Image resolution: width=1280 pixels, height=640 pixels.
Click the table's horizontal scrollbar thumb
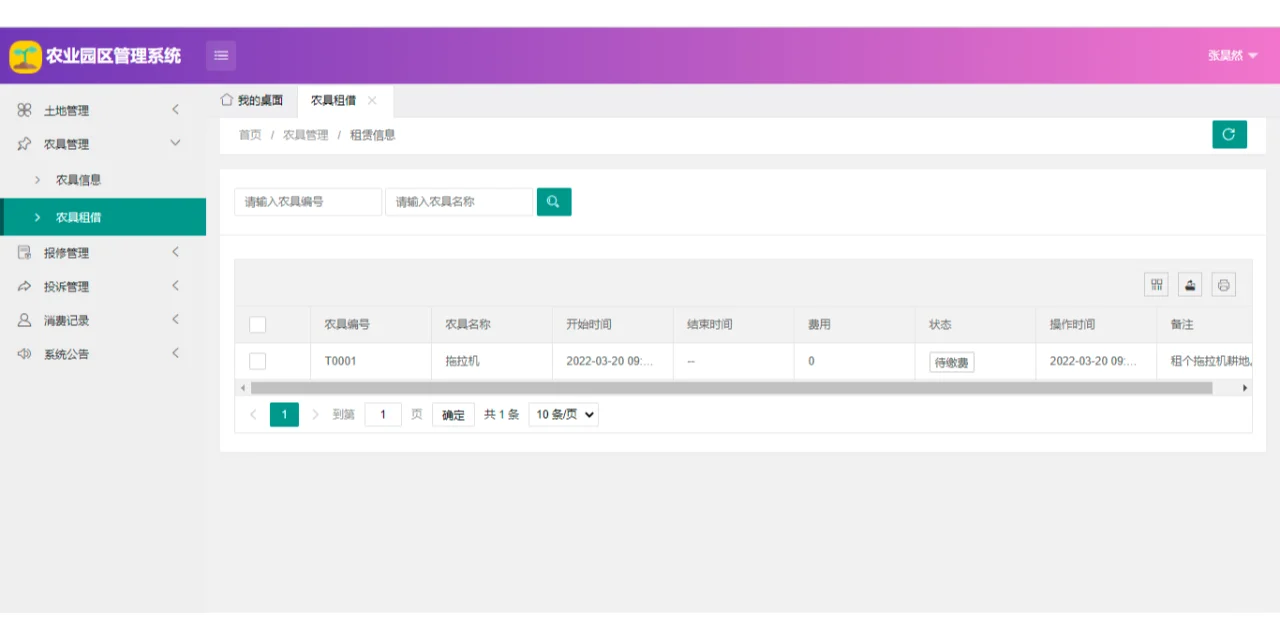[x=731, y=388]
